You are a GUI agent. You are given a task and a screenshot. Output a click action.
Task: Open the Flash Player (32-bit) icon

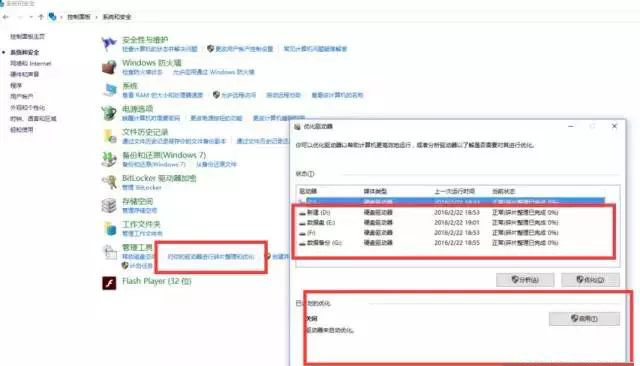[x=109, y=282]
